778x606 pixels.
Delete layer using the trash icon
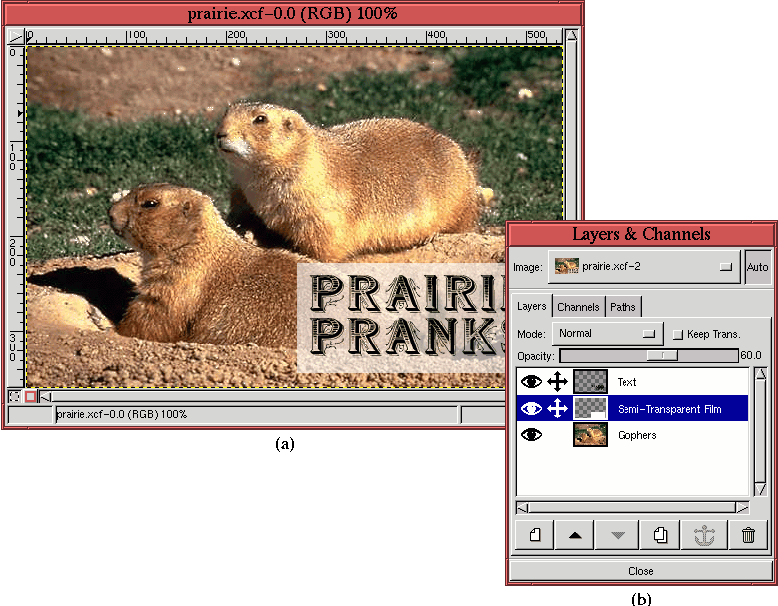click(748, 535)
